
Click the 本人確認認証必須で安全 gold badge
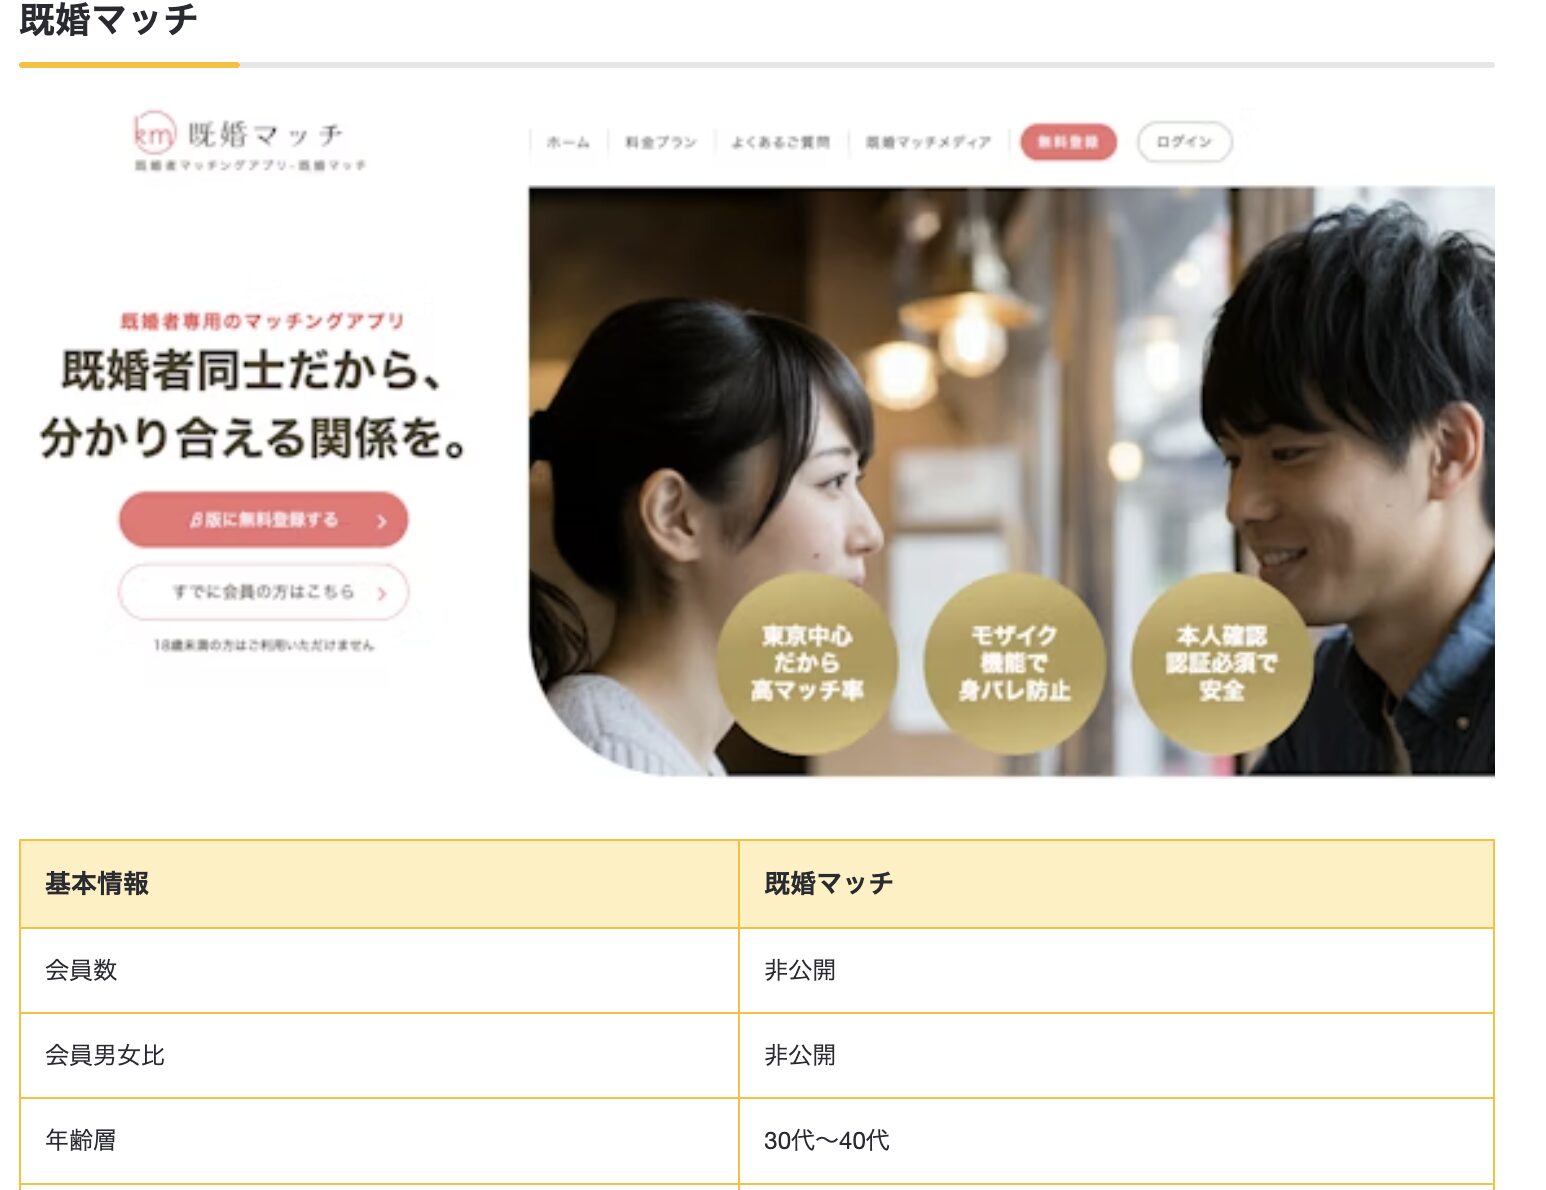click(x=1221, y=663)
